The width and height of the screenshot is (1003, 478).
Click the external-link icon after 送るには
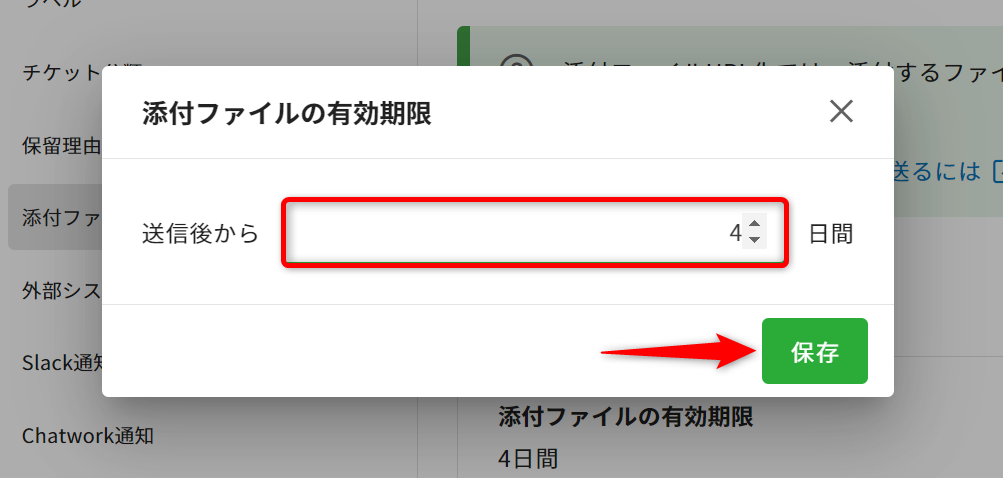(997, 171)
